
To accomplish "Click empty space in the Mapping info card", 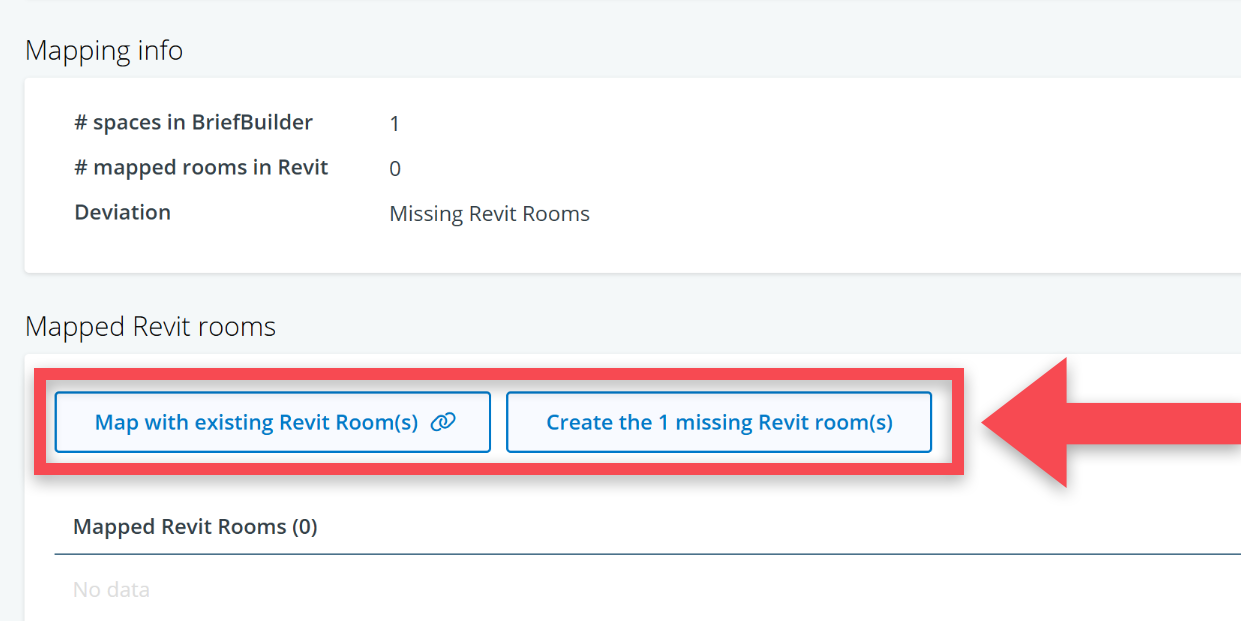I will pyautogui.click(x=850, y=170).
